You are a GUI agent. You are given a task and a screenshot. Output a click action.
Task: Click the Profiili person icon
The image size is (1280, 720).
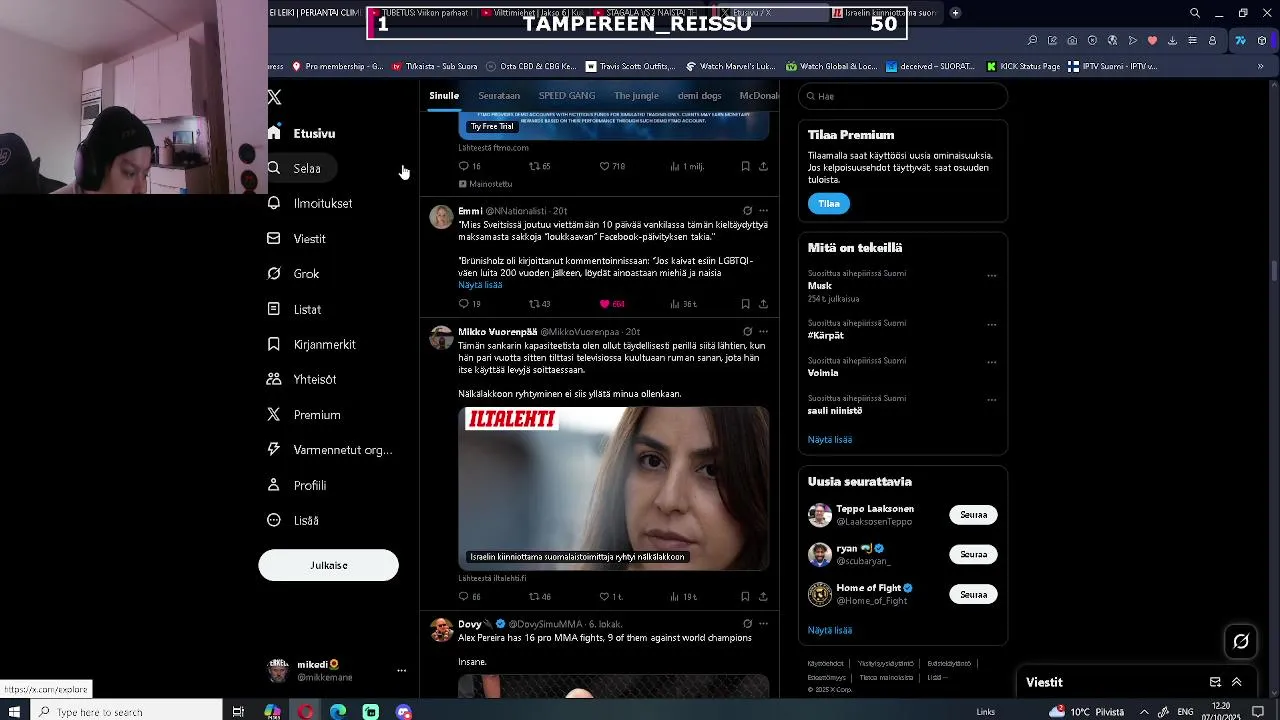pos(274,485)
